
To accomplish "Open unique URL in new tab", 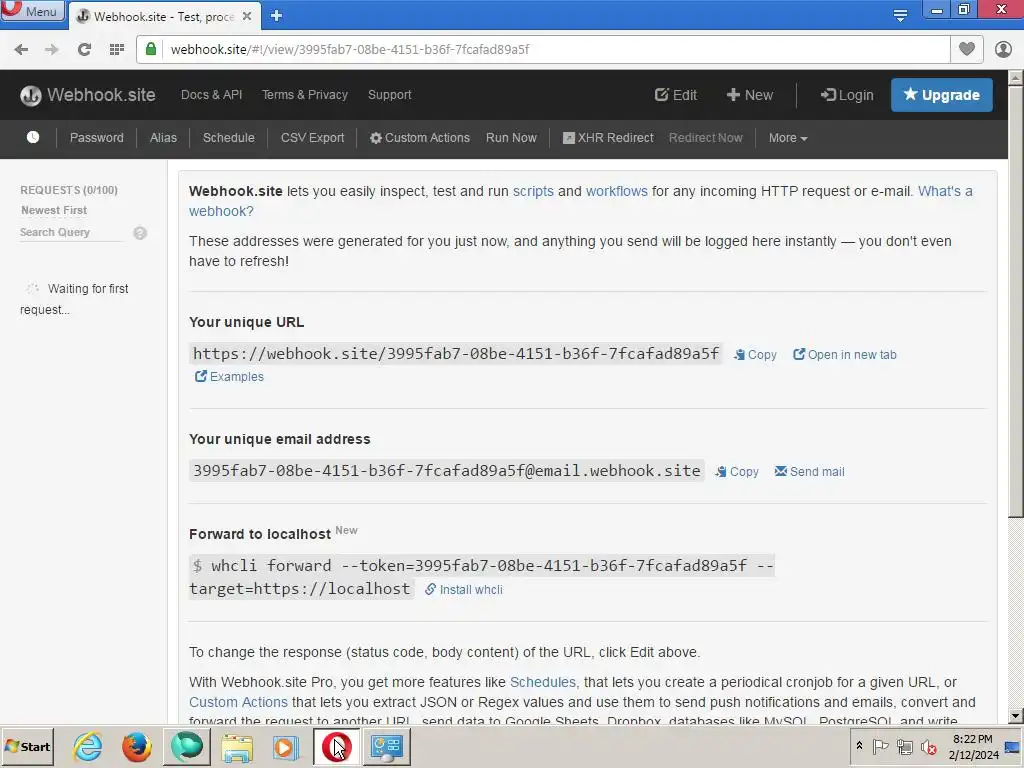I will click(844, 355).
